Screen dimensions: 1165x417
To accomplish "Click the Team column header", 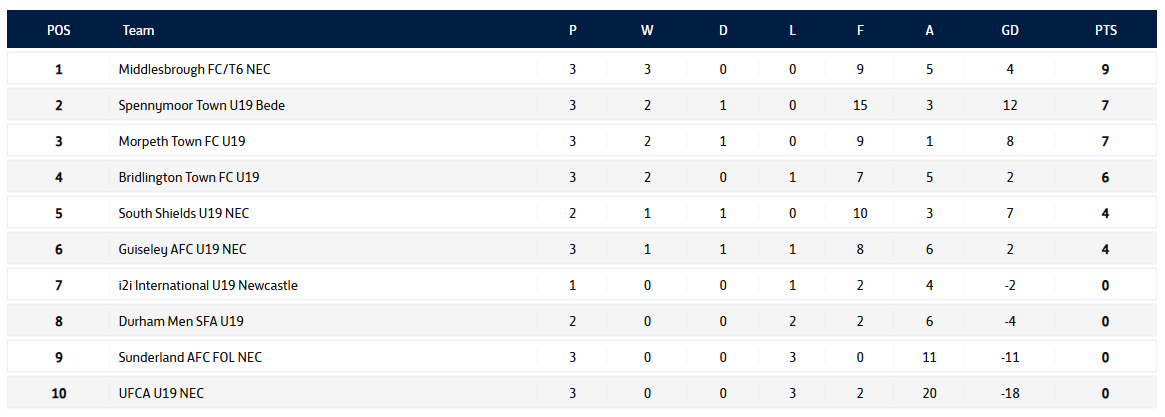I will point(139,30).
